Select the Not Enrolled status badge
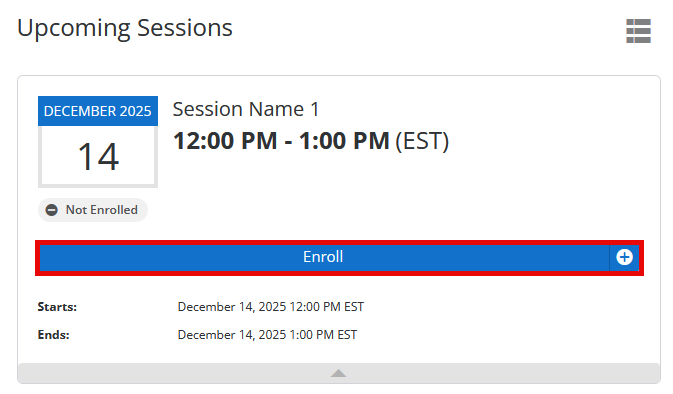 (x=93, y=210)
